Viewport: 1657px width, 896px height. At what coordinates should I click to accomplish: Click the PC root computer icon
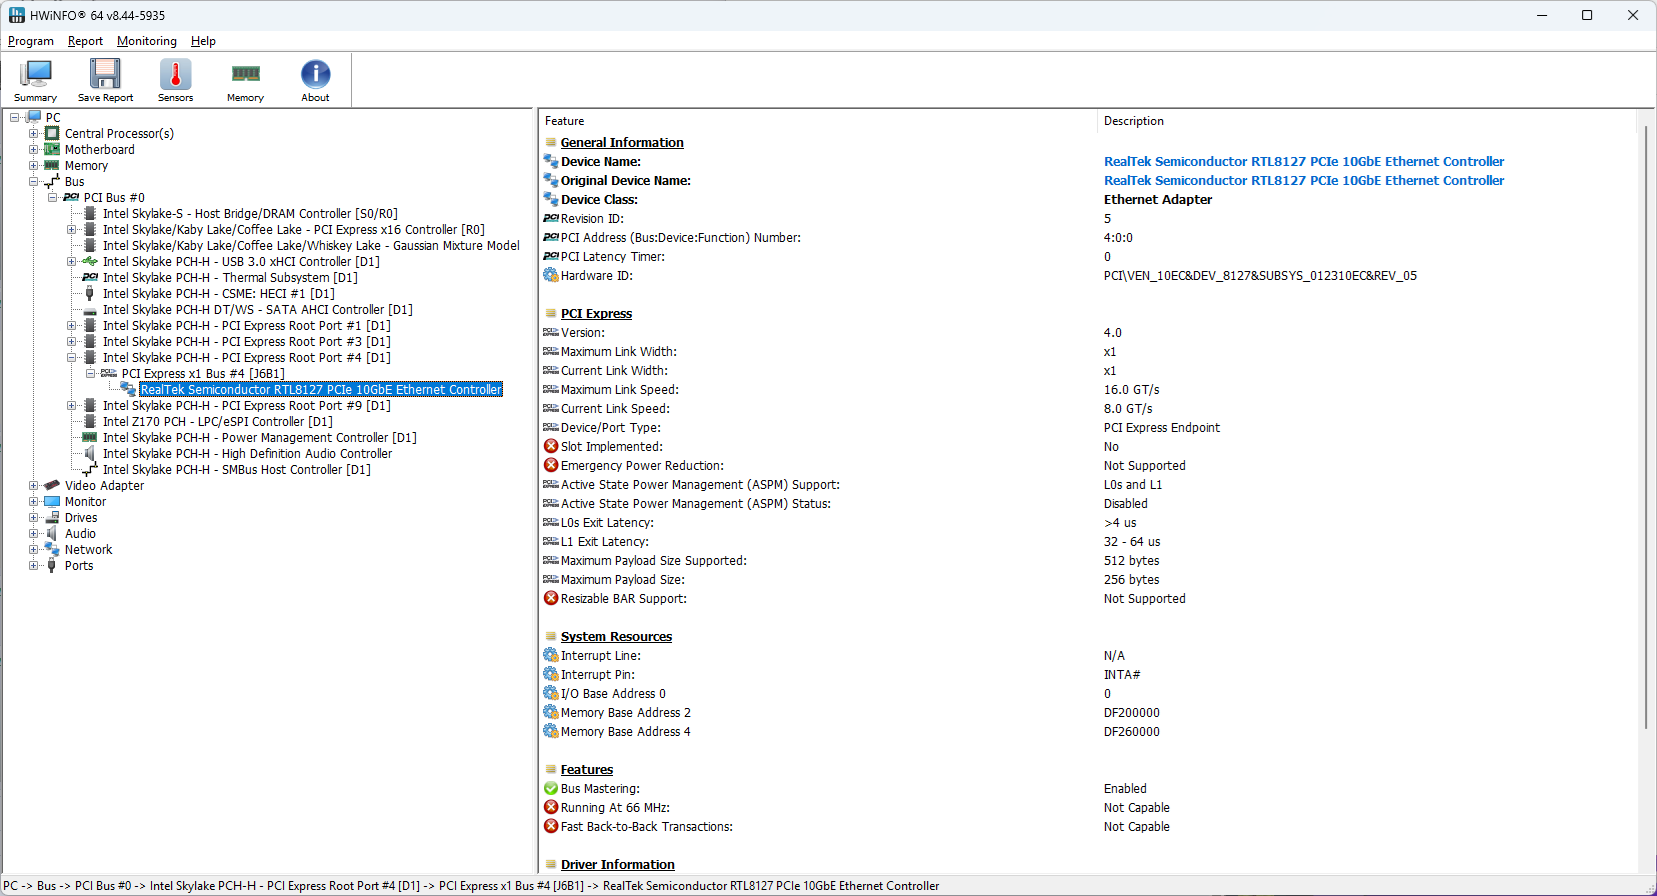[x=34, y=117]
